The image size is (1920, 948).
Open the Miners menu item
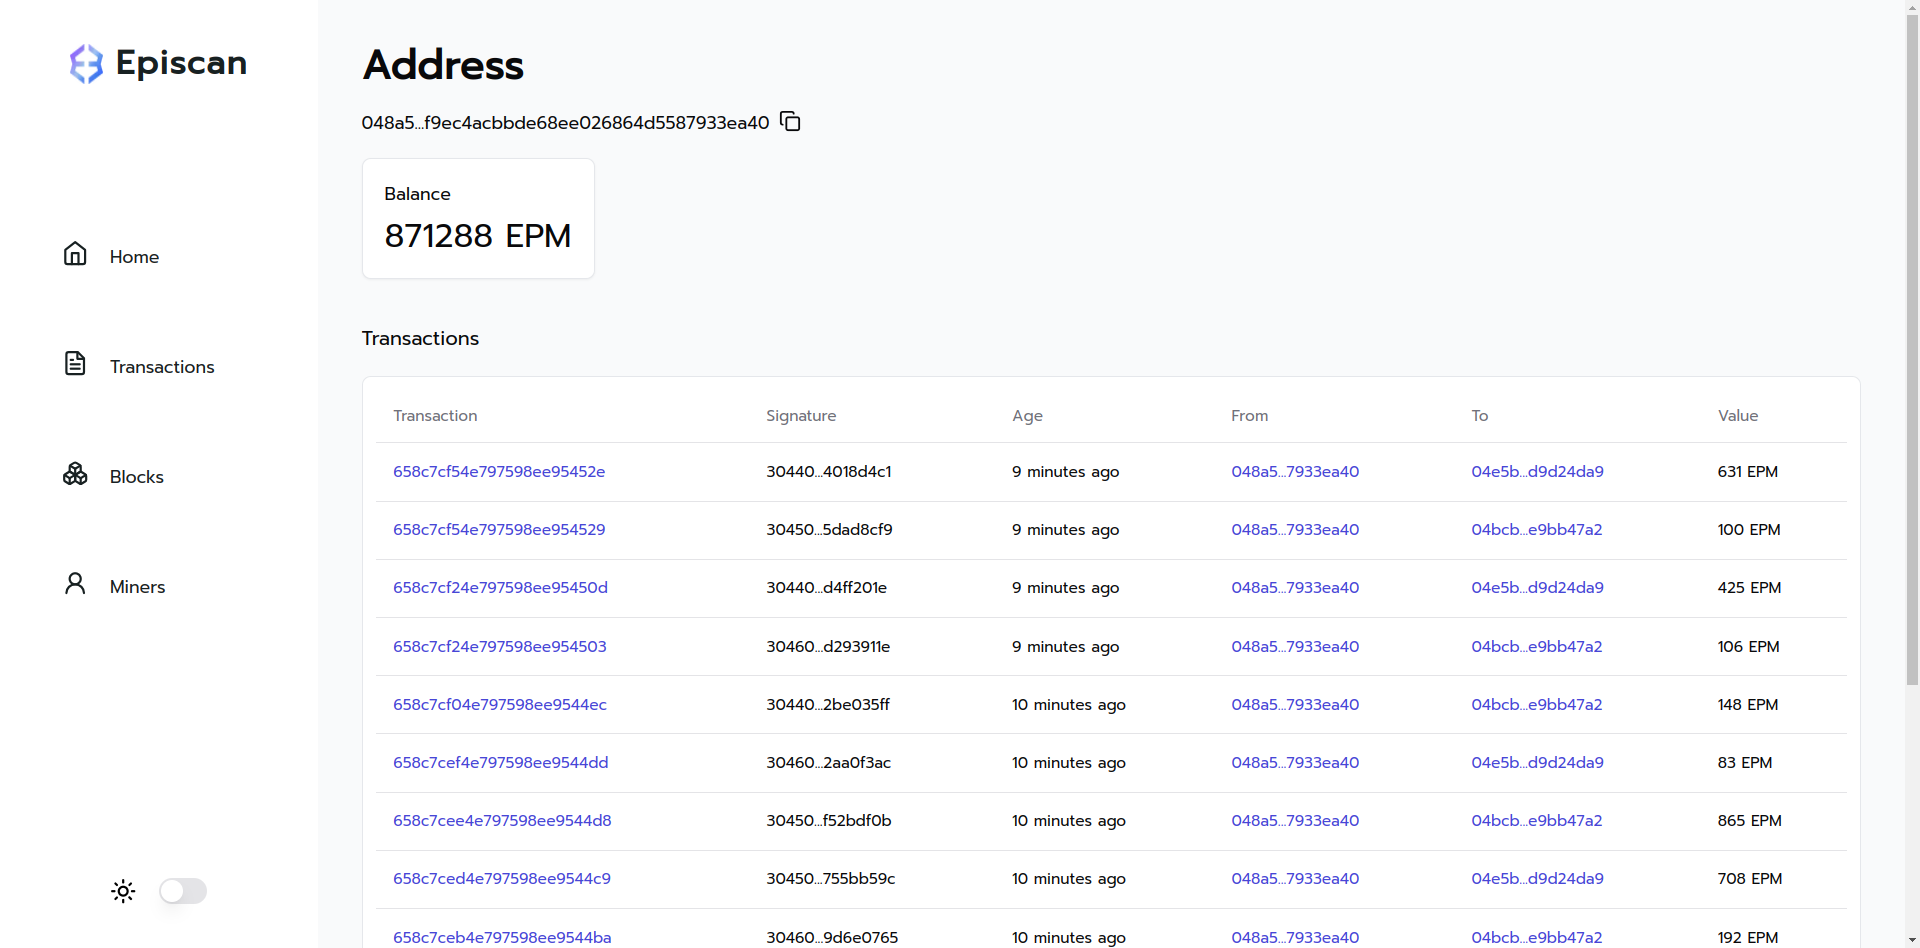[137, 587]
